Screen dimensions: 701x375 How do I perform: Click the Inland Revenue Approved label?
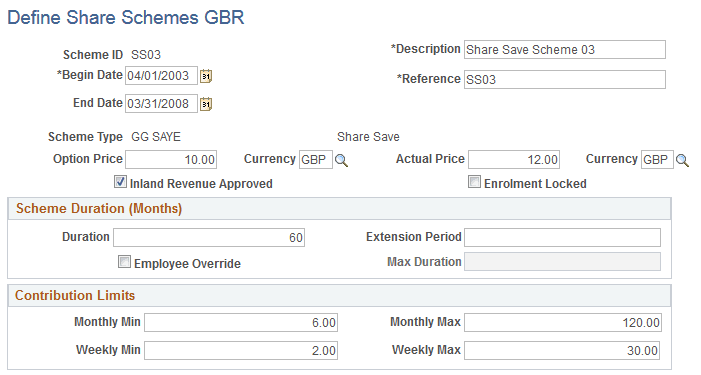point(201,184)
